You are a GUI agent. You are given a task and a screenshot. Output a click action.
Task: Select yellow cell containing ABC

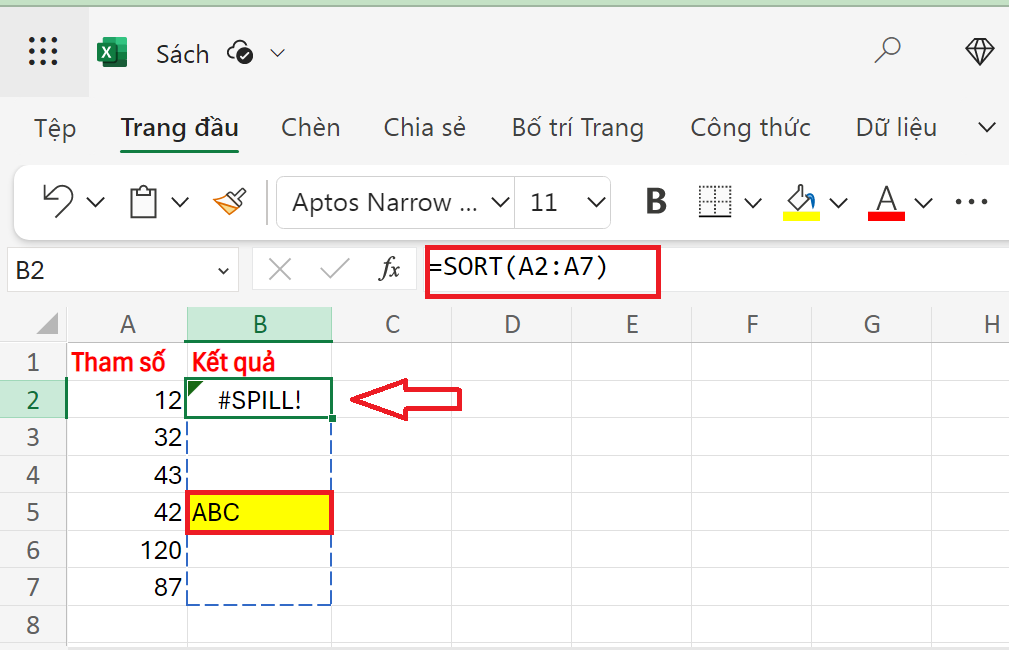[259, 512]
